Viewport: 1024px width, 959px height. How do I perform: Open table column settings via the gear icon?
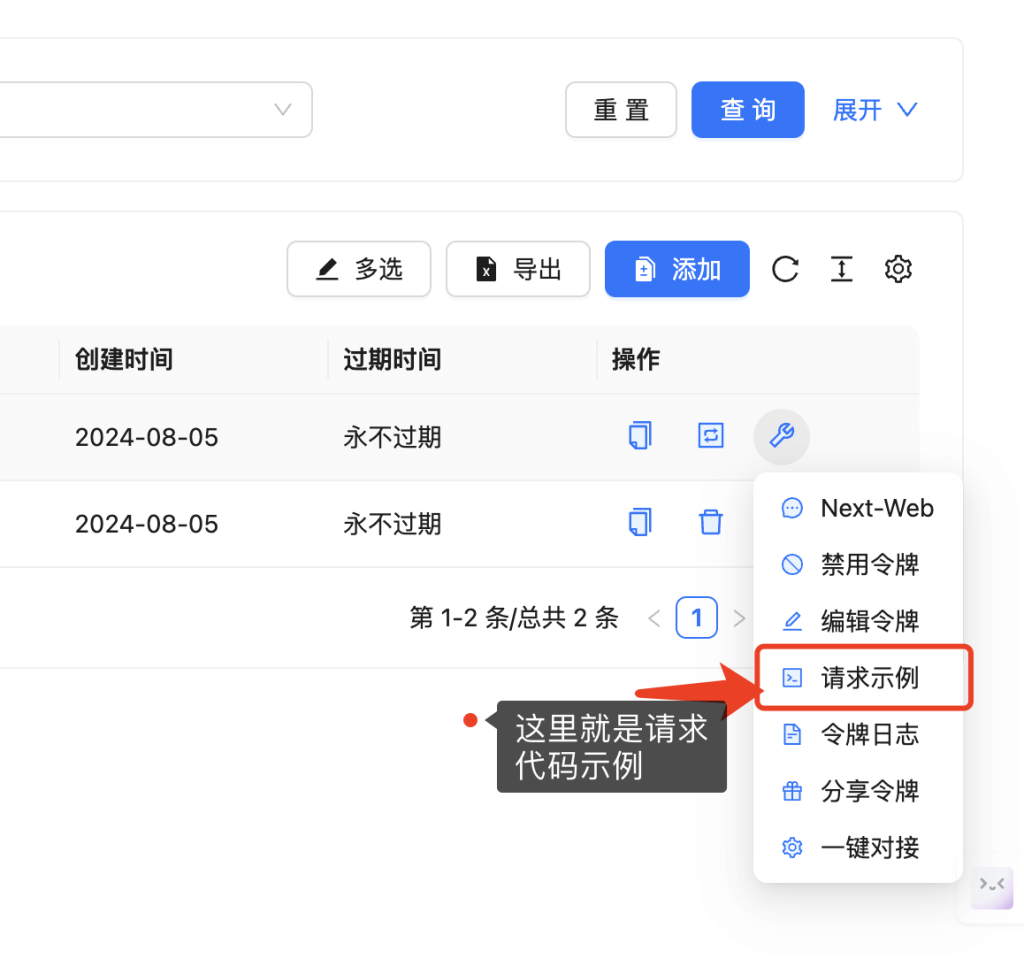[898, 269]
